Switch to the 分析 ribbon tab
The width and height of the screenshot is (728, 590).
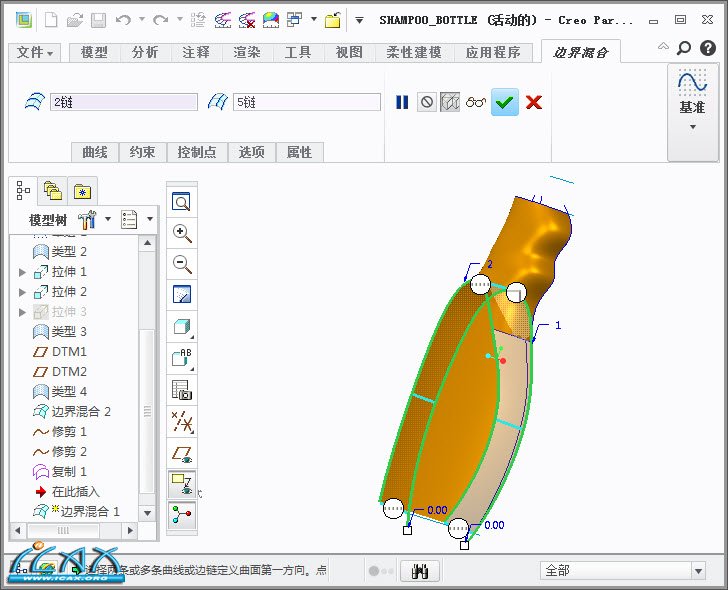click(x=145, y=52)
